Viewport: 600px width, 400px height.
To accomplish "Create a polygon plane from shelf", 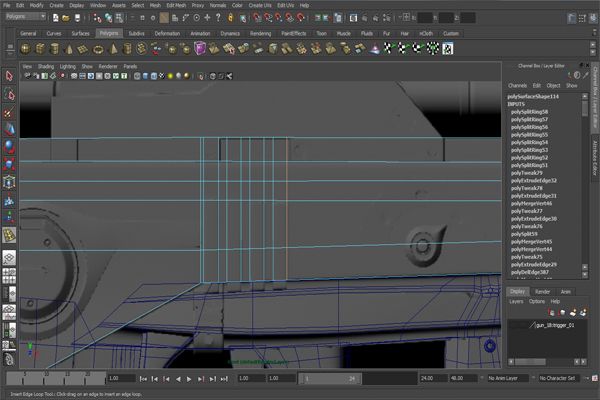I will coord(83,49).
